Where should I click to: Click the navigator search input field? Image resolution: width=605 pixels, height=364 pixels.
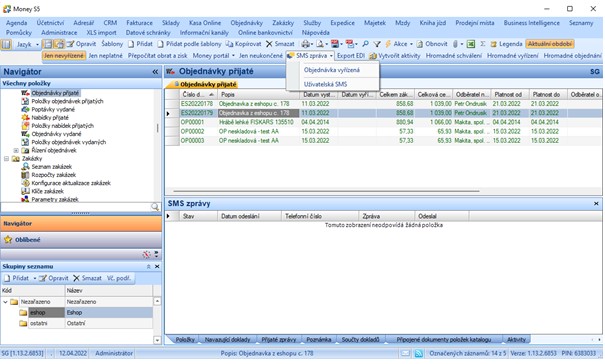[76, 207]
